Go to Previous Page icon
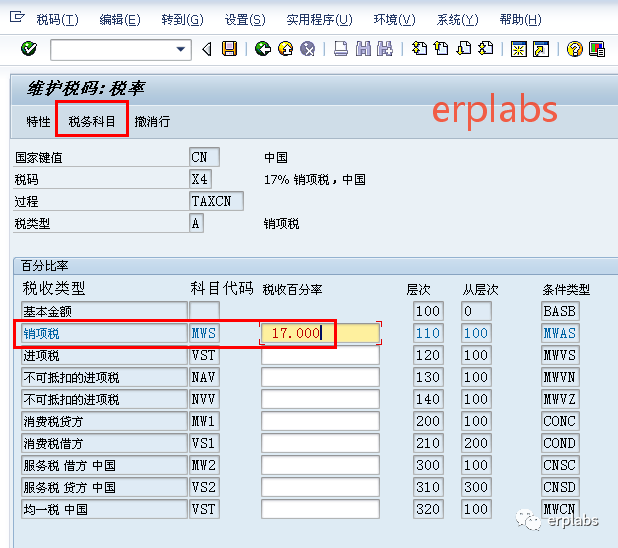This screenshot has height=548, width=618. [x=441, y=49]
